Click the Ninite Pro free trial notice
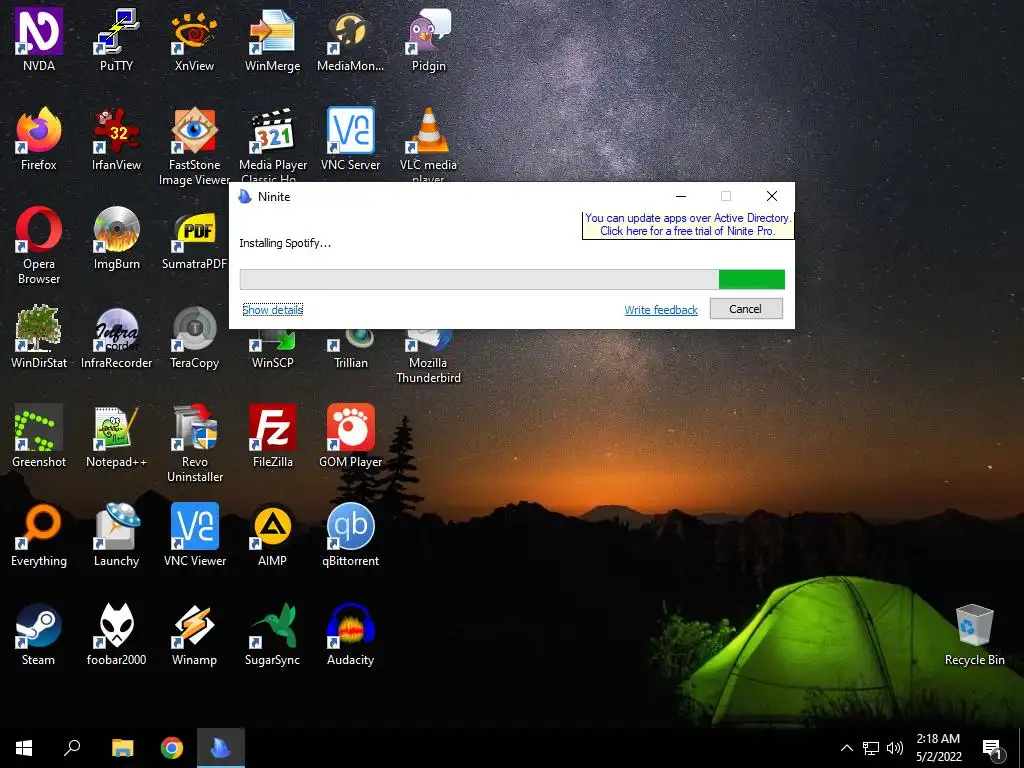Image resolution: width=1024 pixels, height=768 pixels. click(688, 225)
